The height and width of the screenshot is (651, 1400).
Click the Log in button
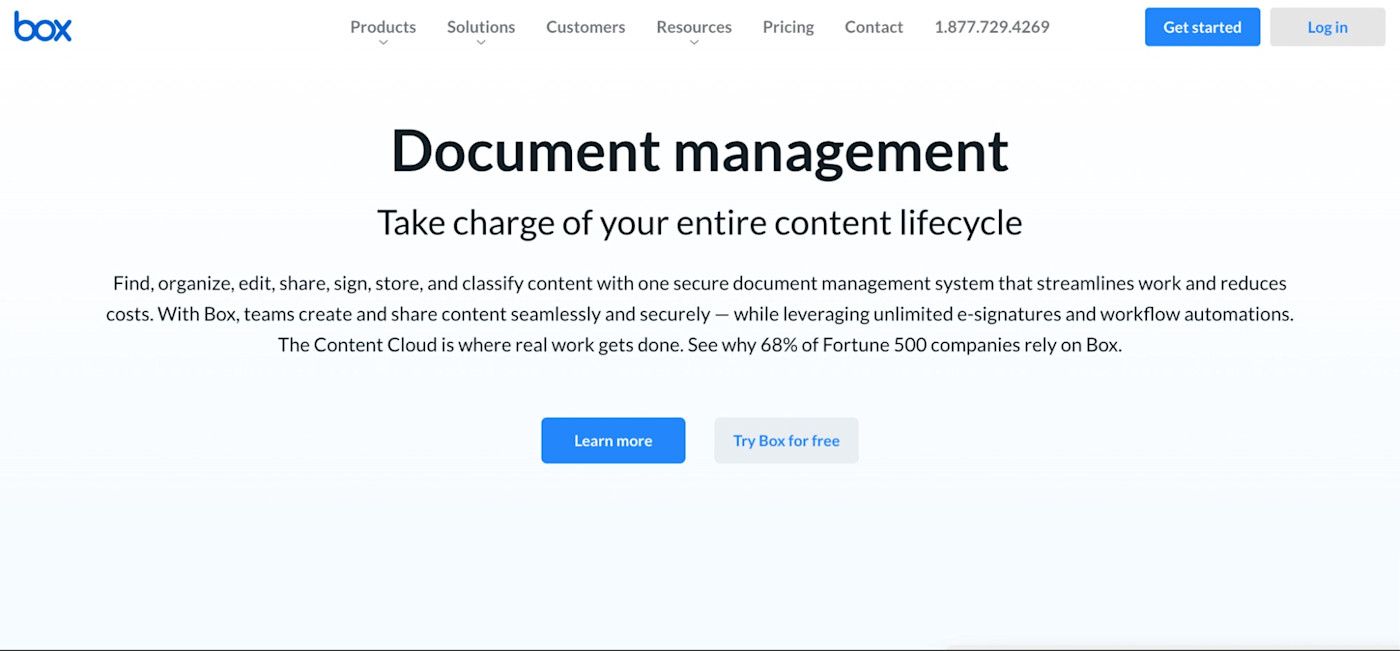[1327, 27]
